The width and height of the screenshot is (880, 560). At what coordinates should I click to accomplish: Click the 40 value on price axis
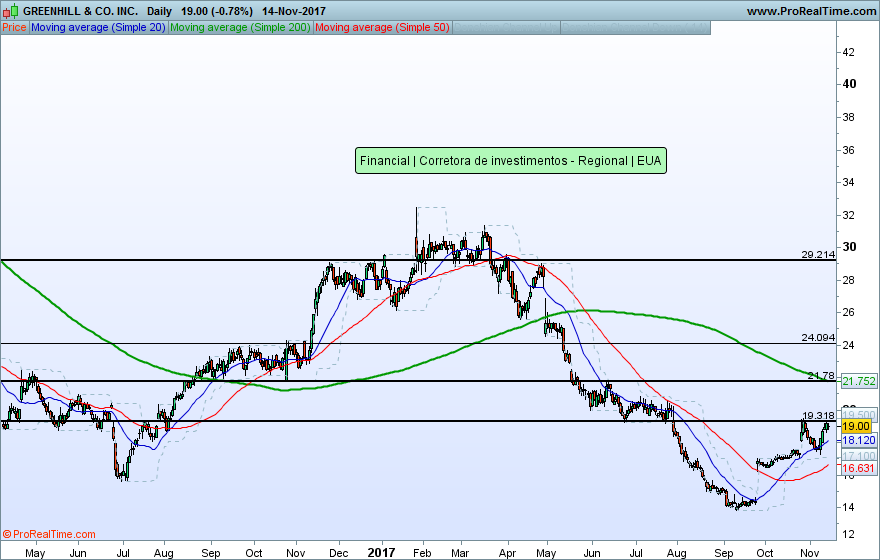(849, 84)
